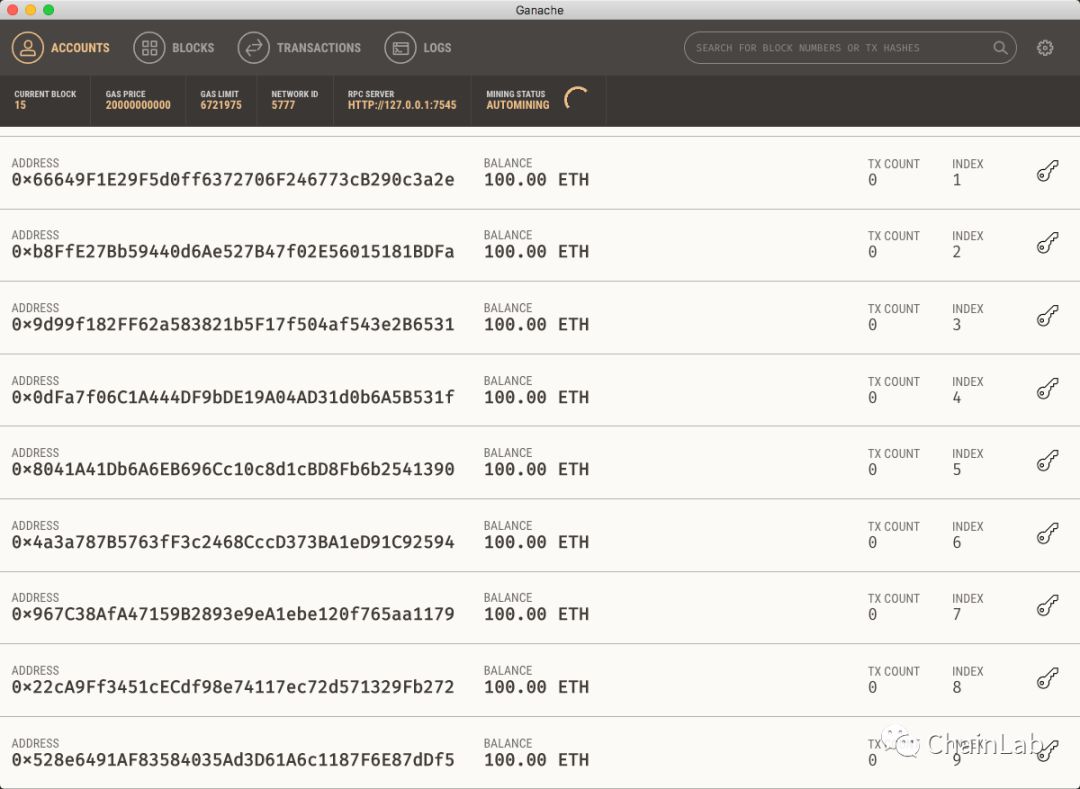
Task: Show private key for account index 1
Action: tap(1048, 171)
